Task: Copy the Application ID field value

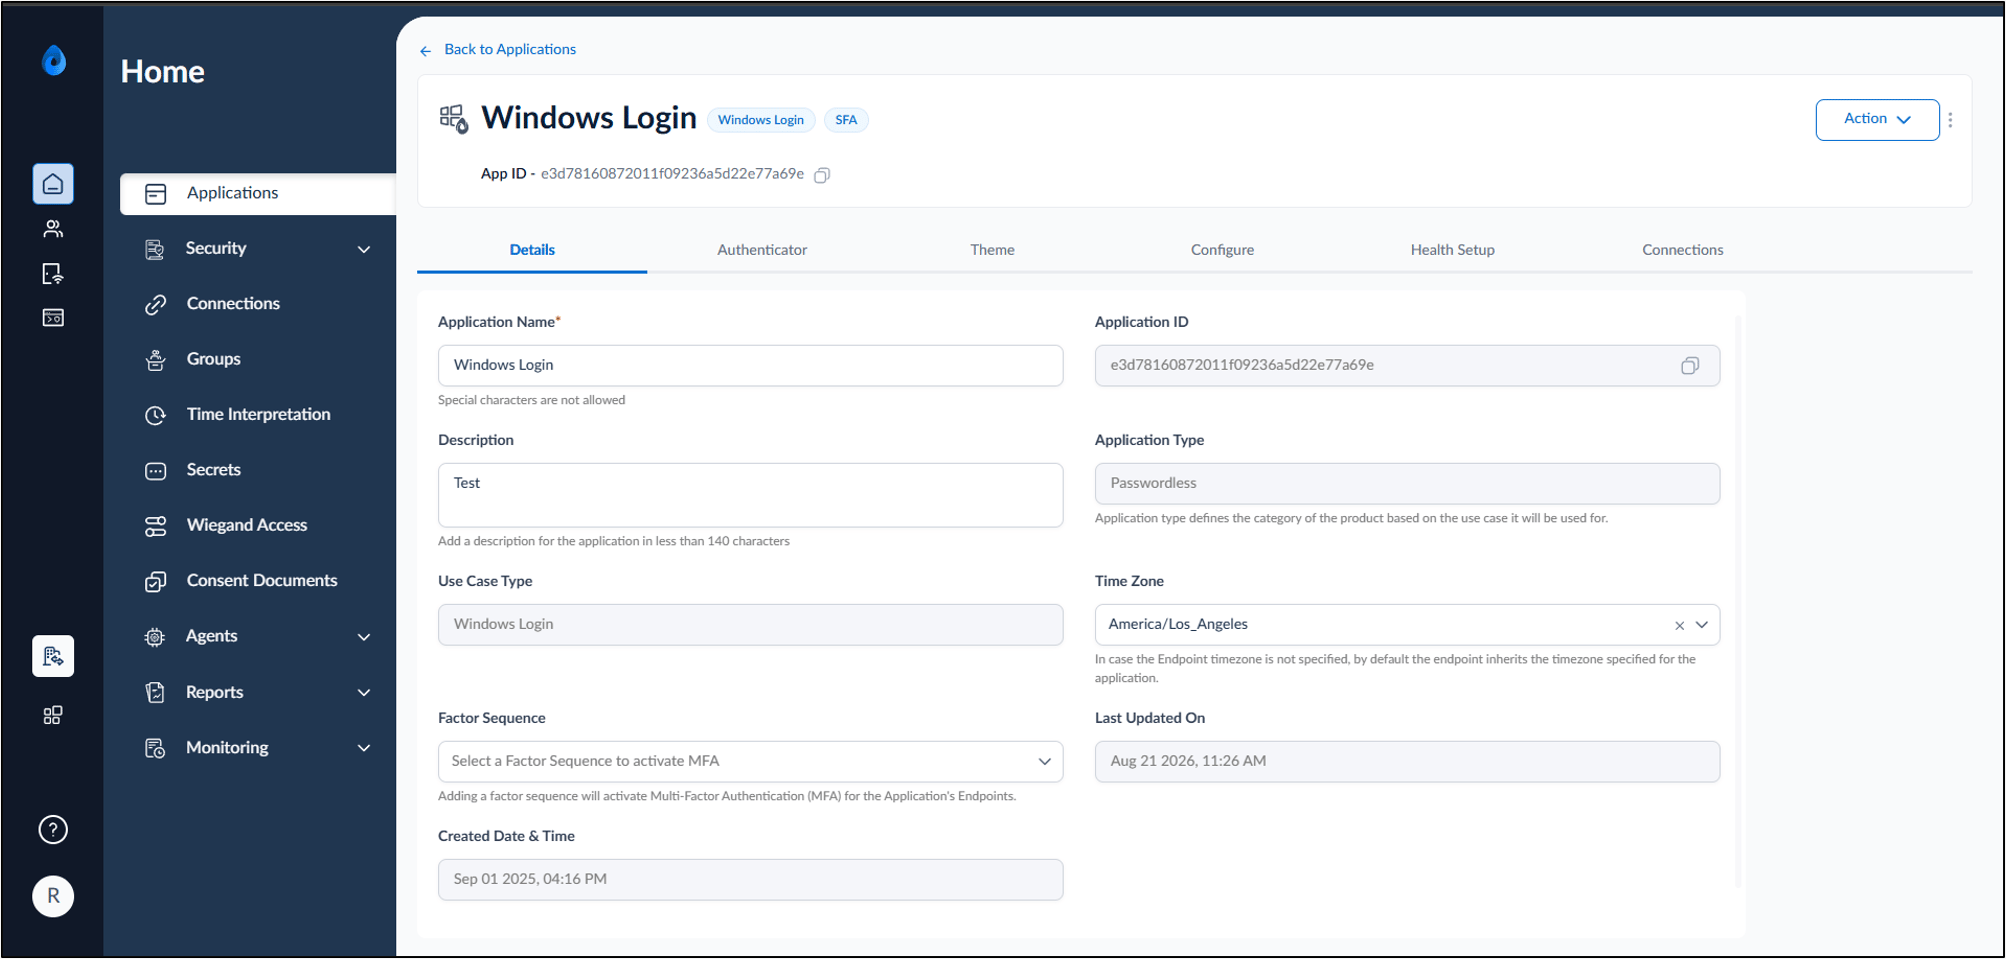Action: pos(1690,366)
